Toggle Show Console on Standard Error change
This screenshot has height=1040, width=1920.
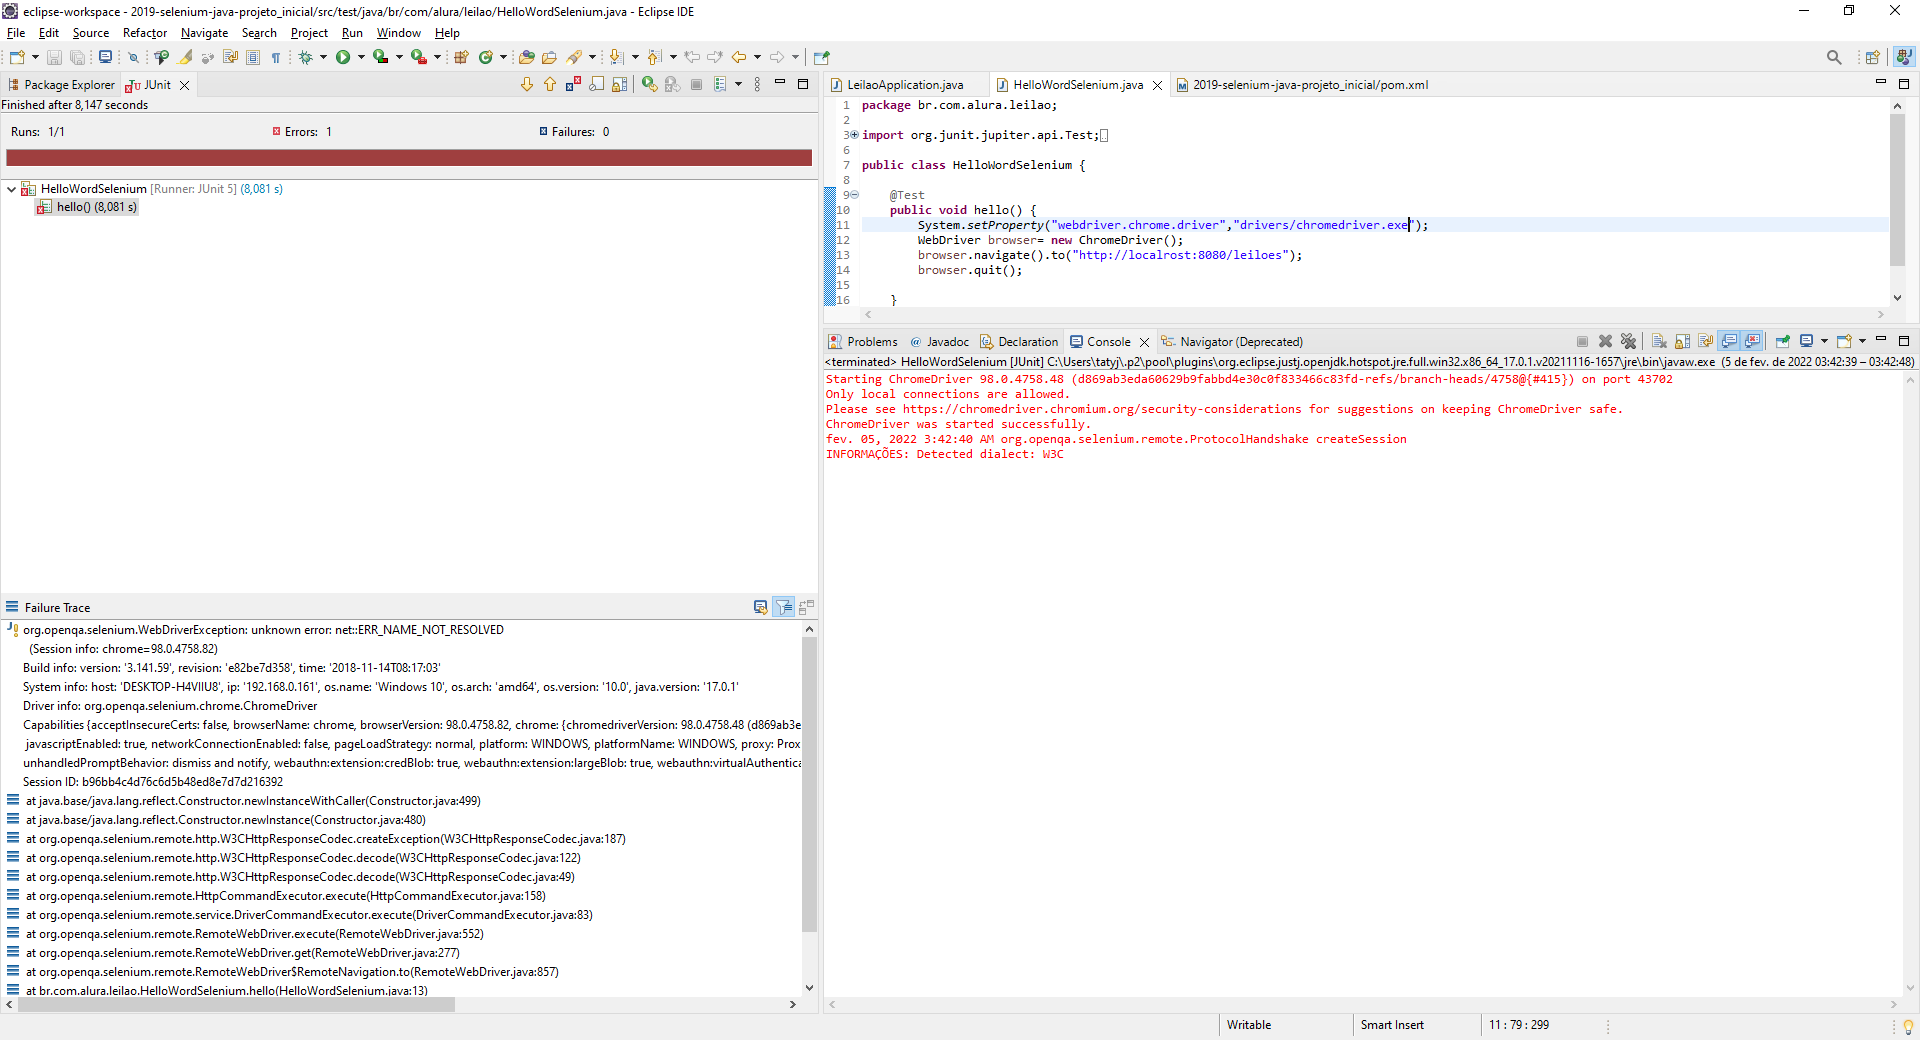point(1752,341)
